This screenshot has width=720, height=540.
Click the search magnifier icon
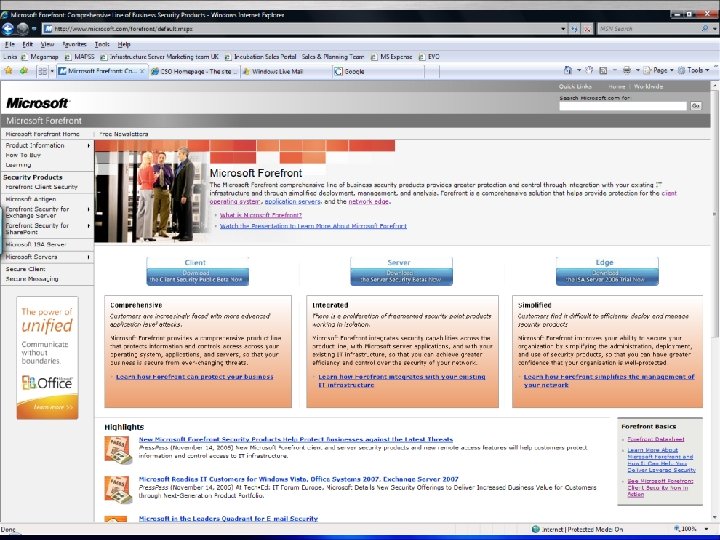click(705, 28)
